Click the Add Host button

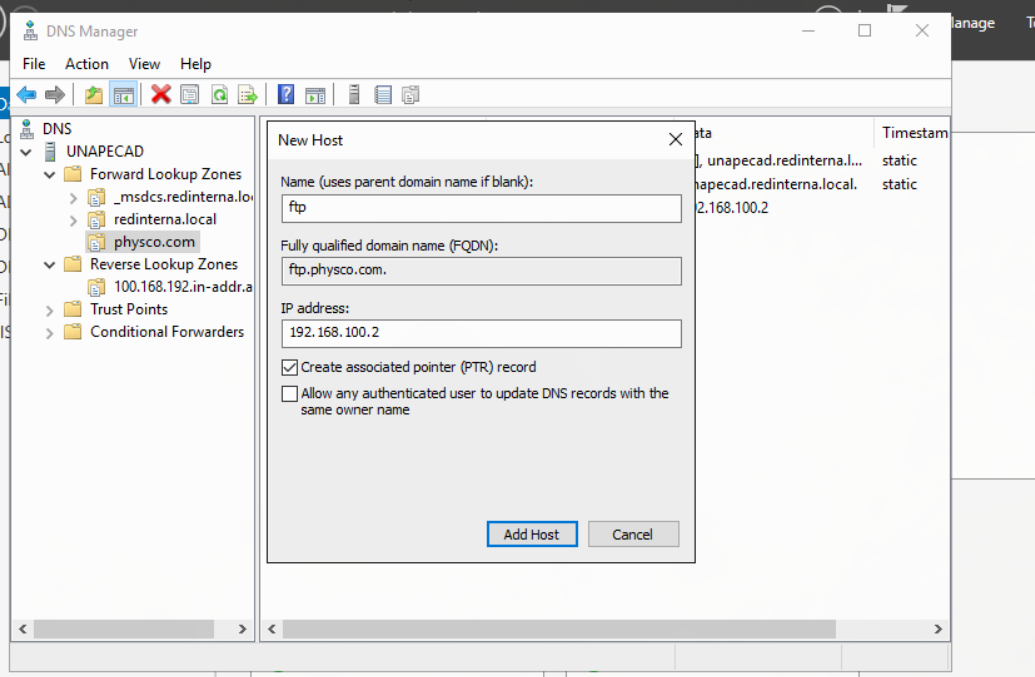pyautogui.click(x=531, y=534)
